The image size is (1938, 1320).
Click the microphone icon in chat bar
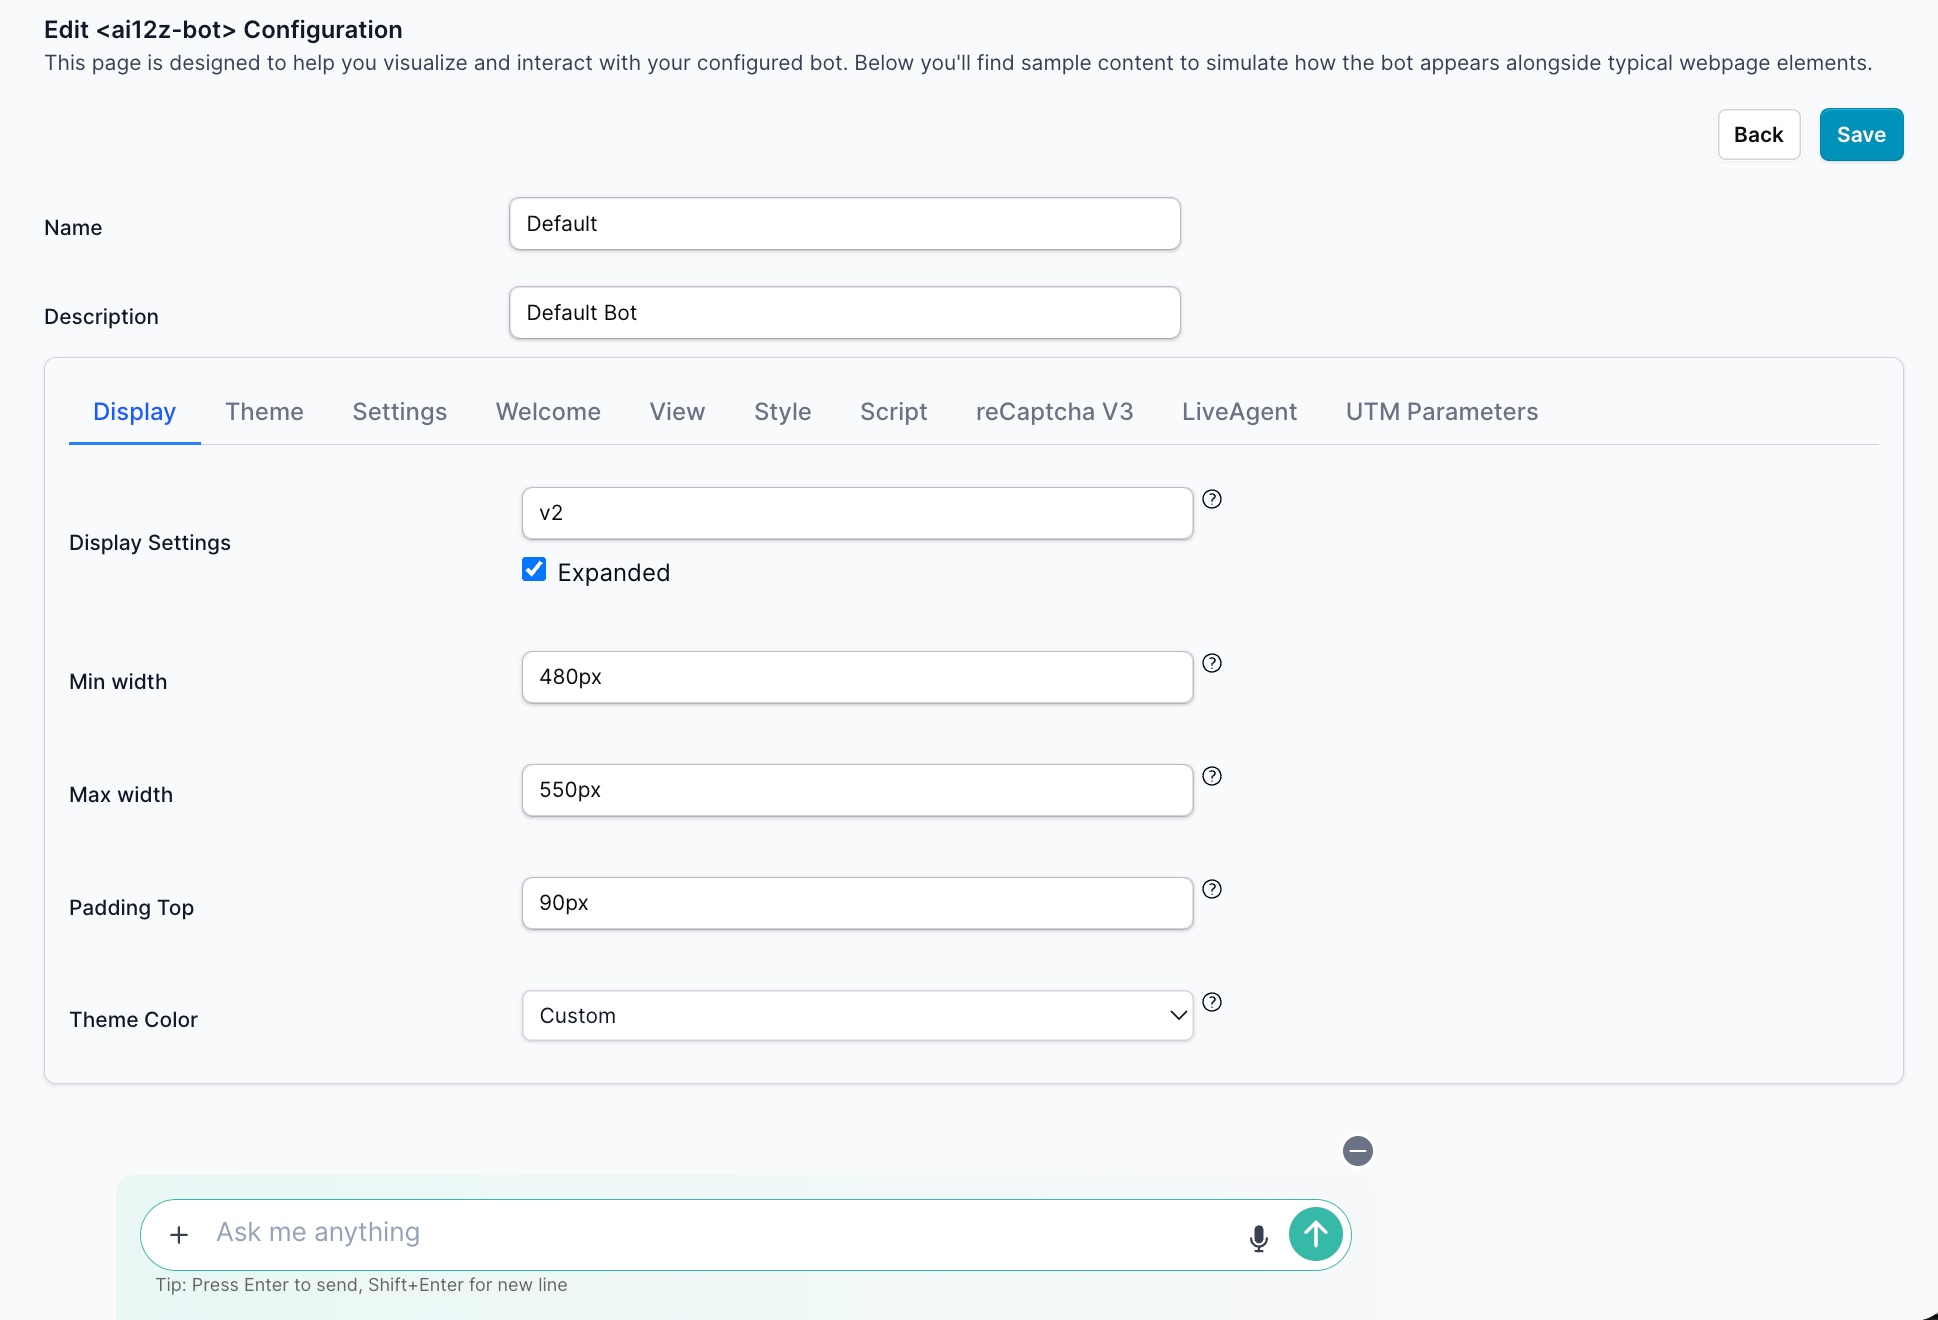point(1258,1238)
